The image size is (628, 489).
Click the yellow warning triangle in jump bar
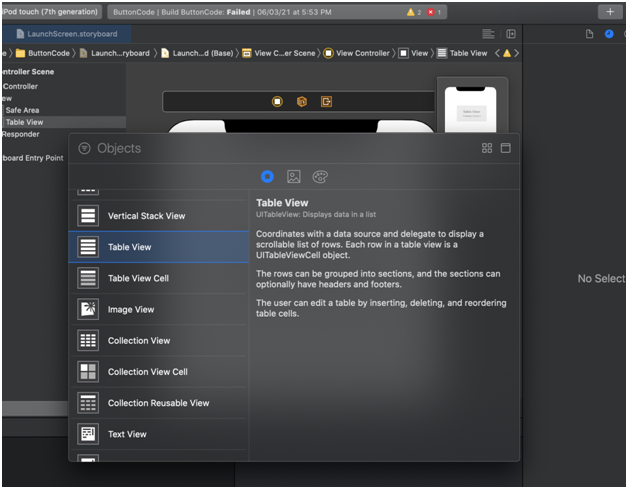507,53
